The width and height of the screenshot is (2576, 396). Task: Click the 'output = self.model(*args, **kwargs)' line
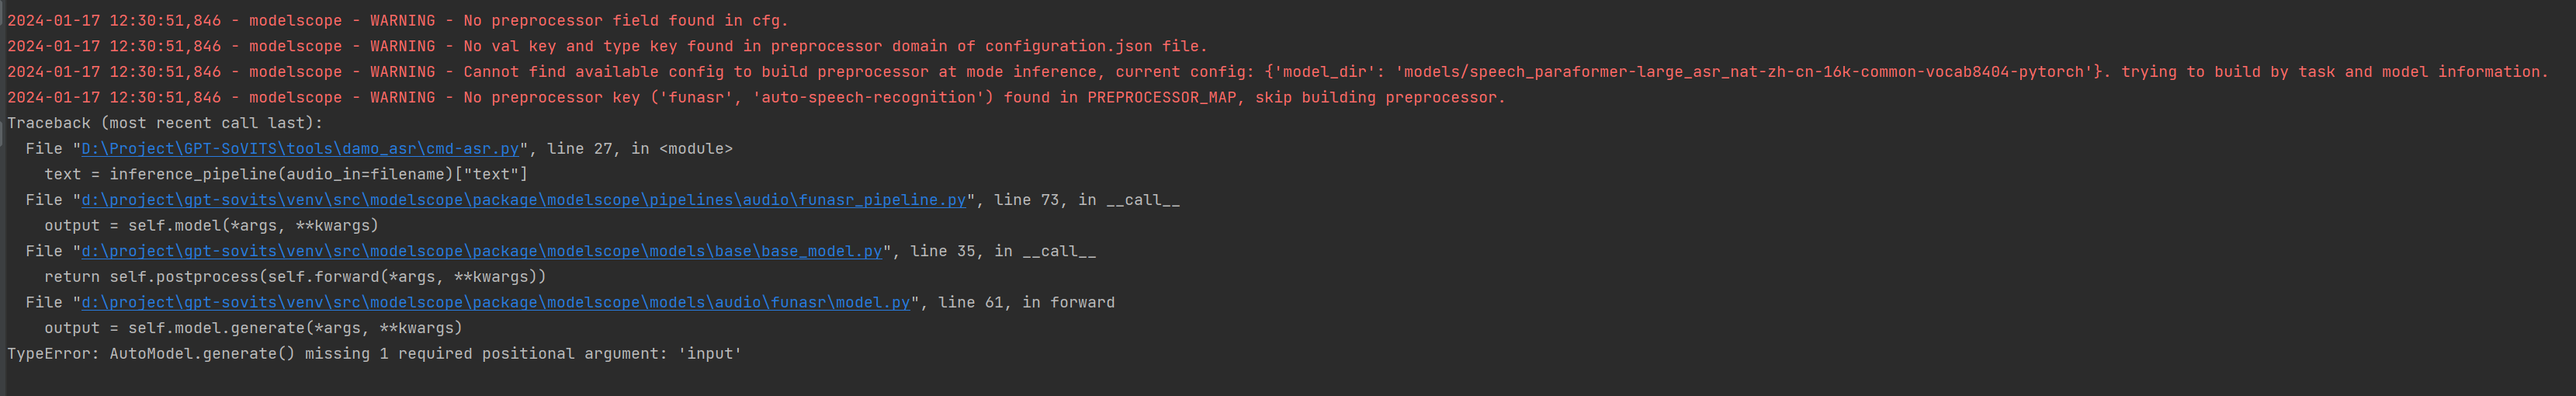point(211,226)
